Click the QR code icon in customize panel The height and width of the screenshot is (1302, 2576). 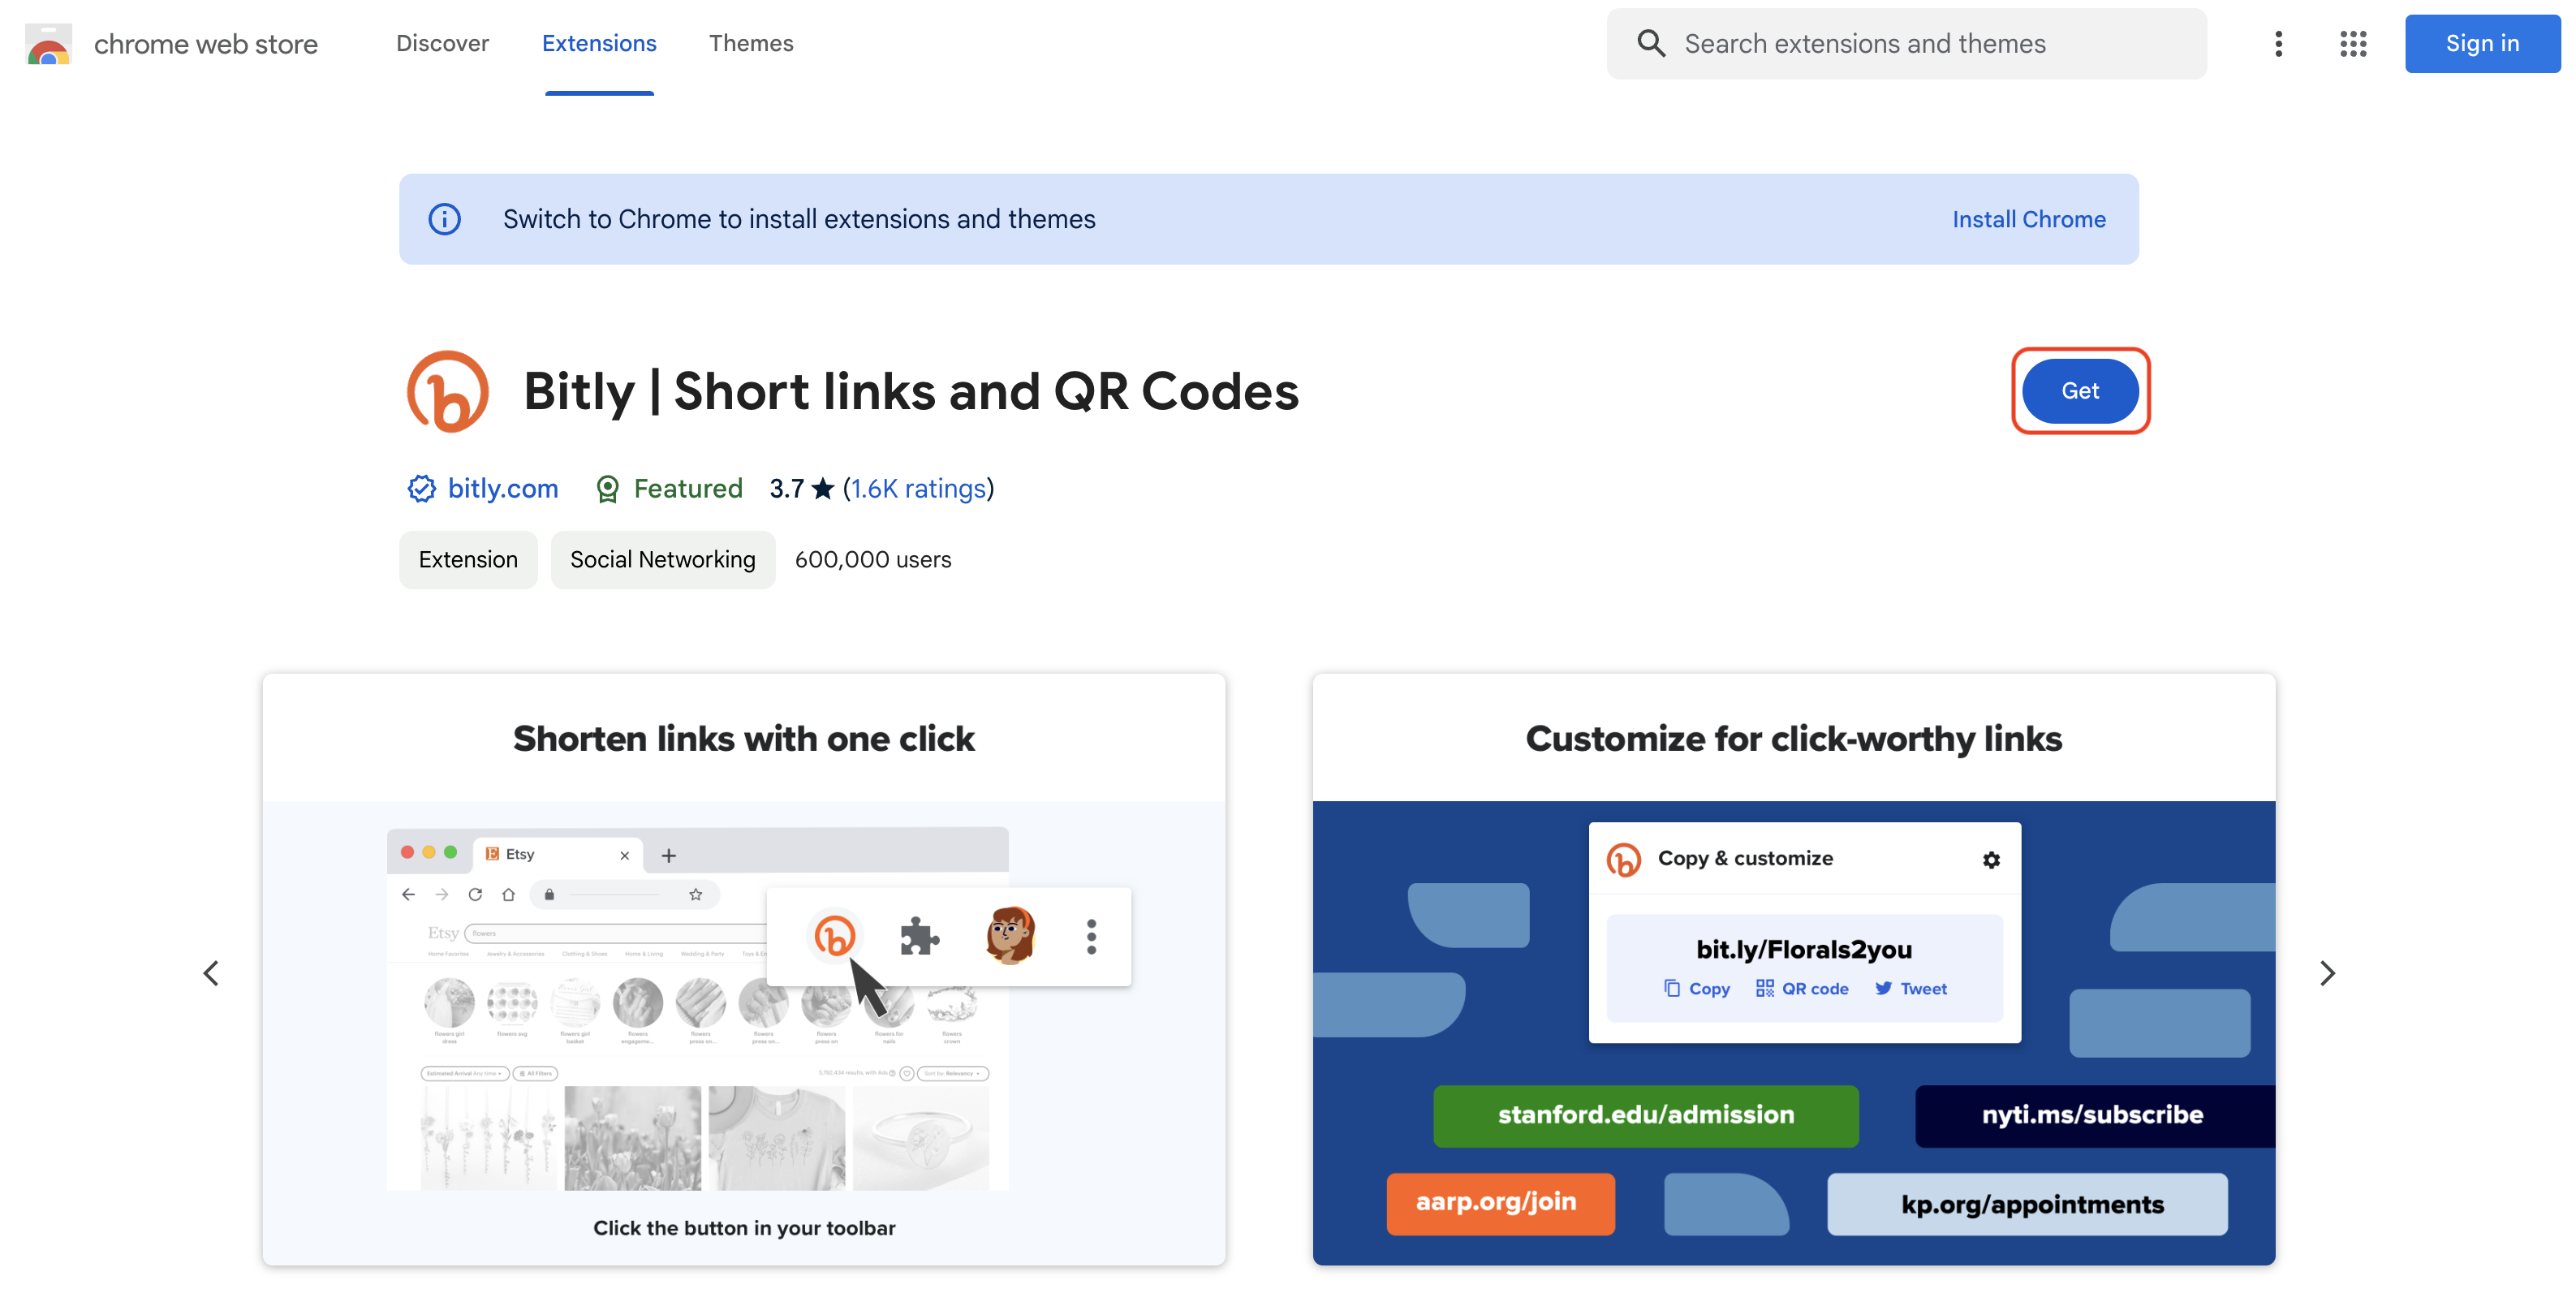(x=1763, y=986)
